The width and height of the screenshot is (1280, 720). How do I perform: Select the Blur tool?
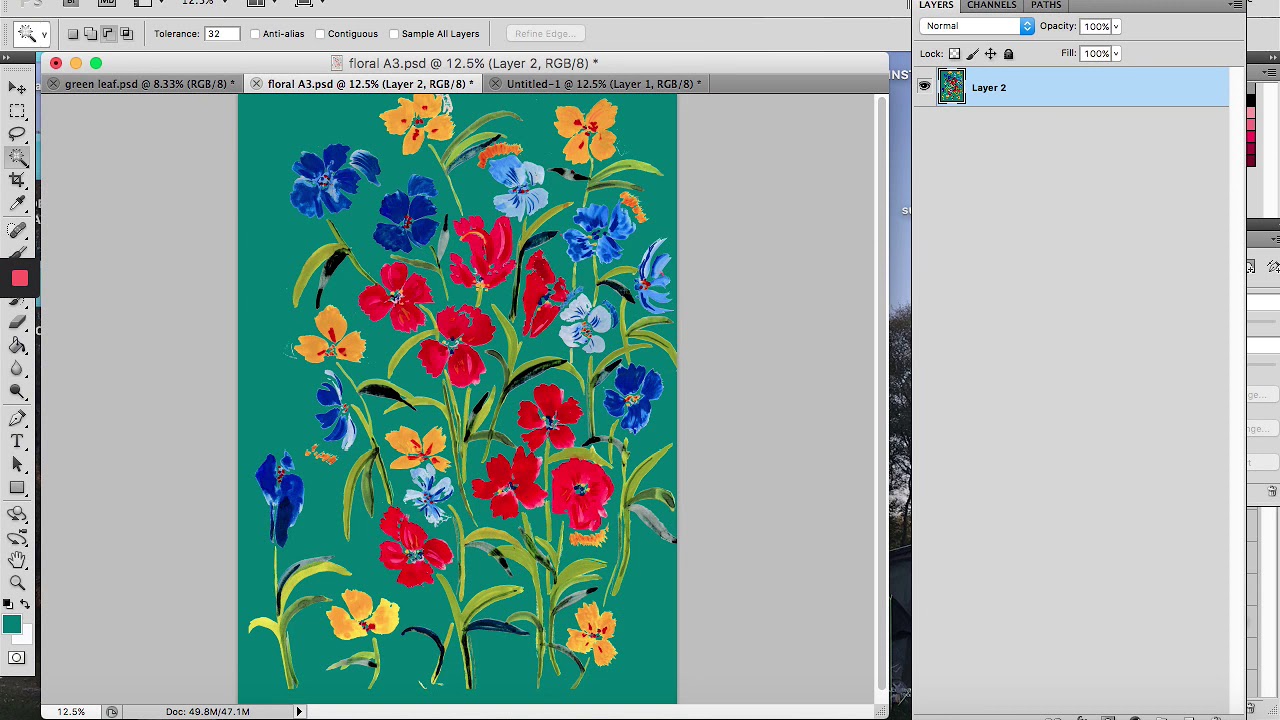(17, 368)
